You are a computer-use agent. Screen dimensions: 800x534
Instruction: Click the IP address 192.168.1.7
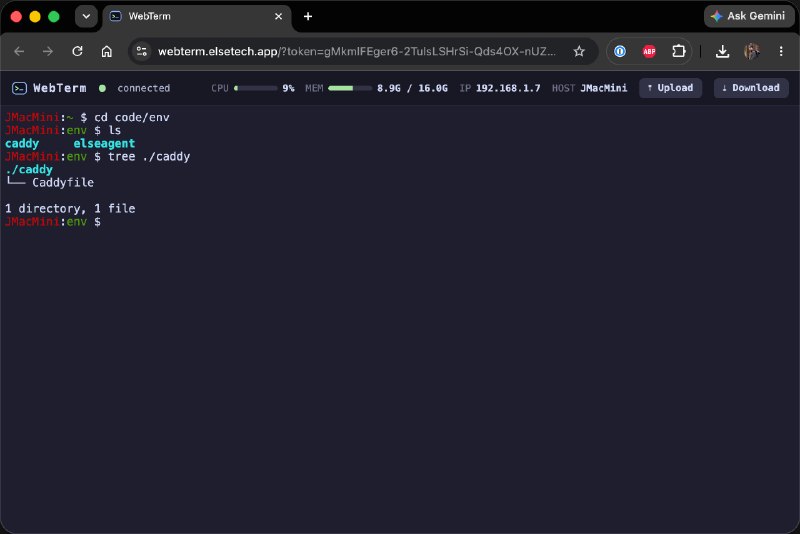tap(508, 88)
